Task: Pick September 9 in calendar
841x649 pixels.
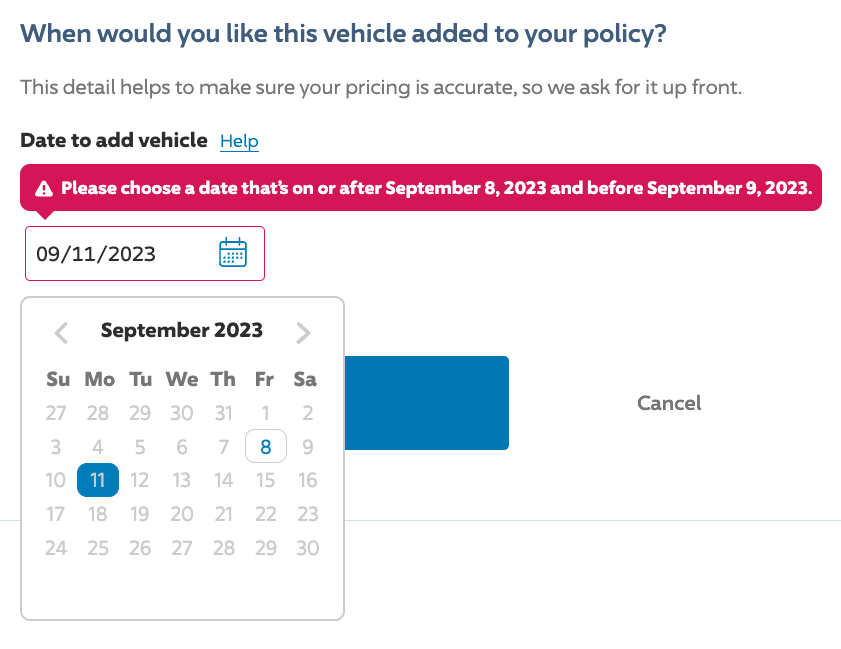Action: point(307,446)
